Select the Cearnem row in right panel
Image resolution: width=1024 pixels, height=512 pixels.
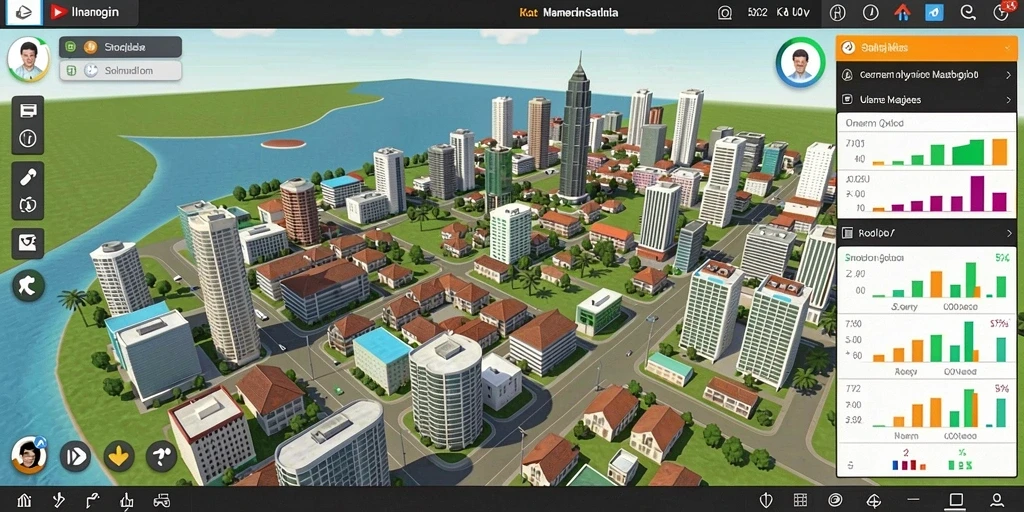926,75
